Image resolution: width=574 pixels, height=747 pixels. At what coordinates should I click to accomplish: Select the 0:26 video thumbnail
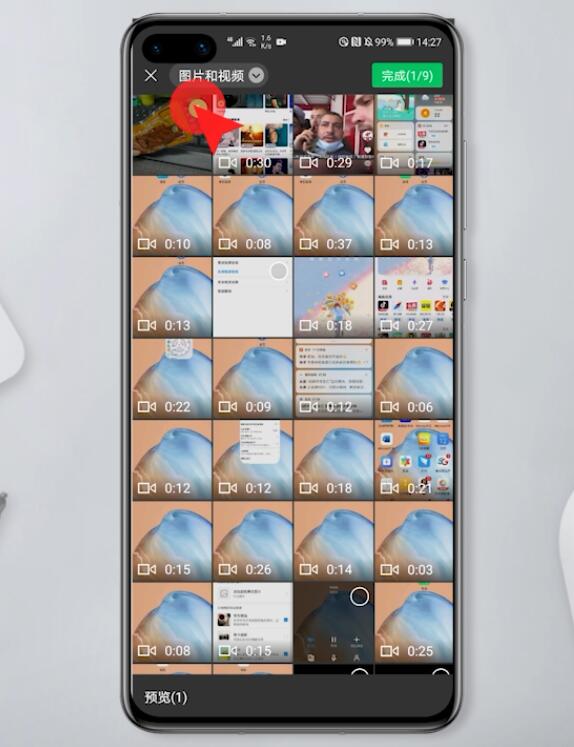click(253, 541)
